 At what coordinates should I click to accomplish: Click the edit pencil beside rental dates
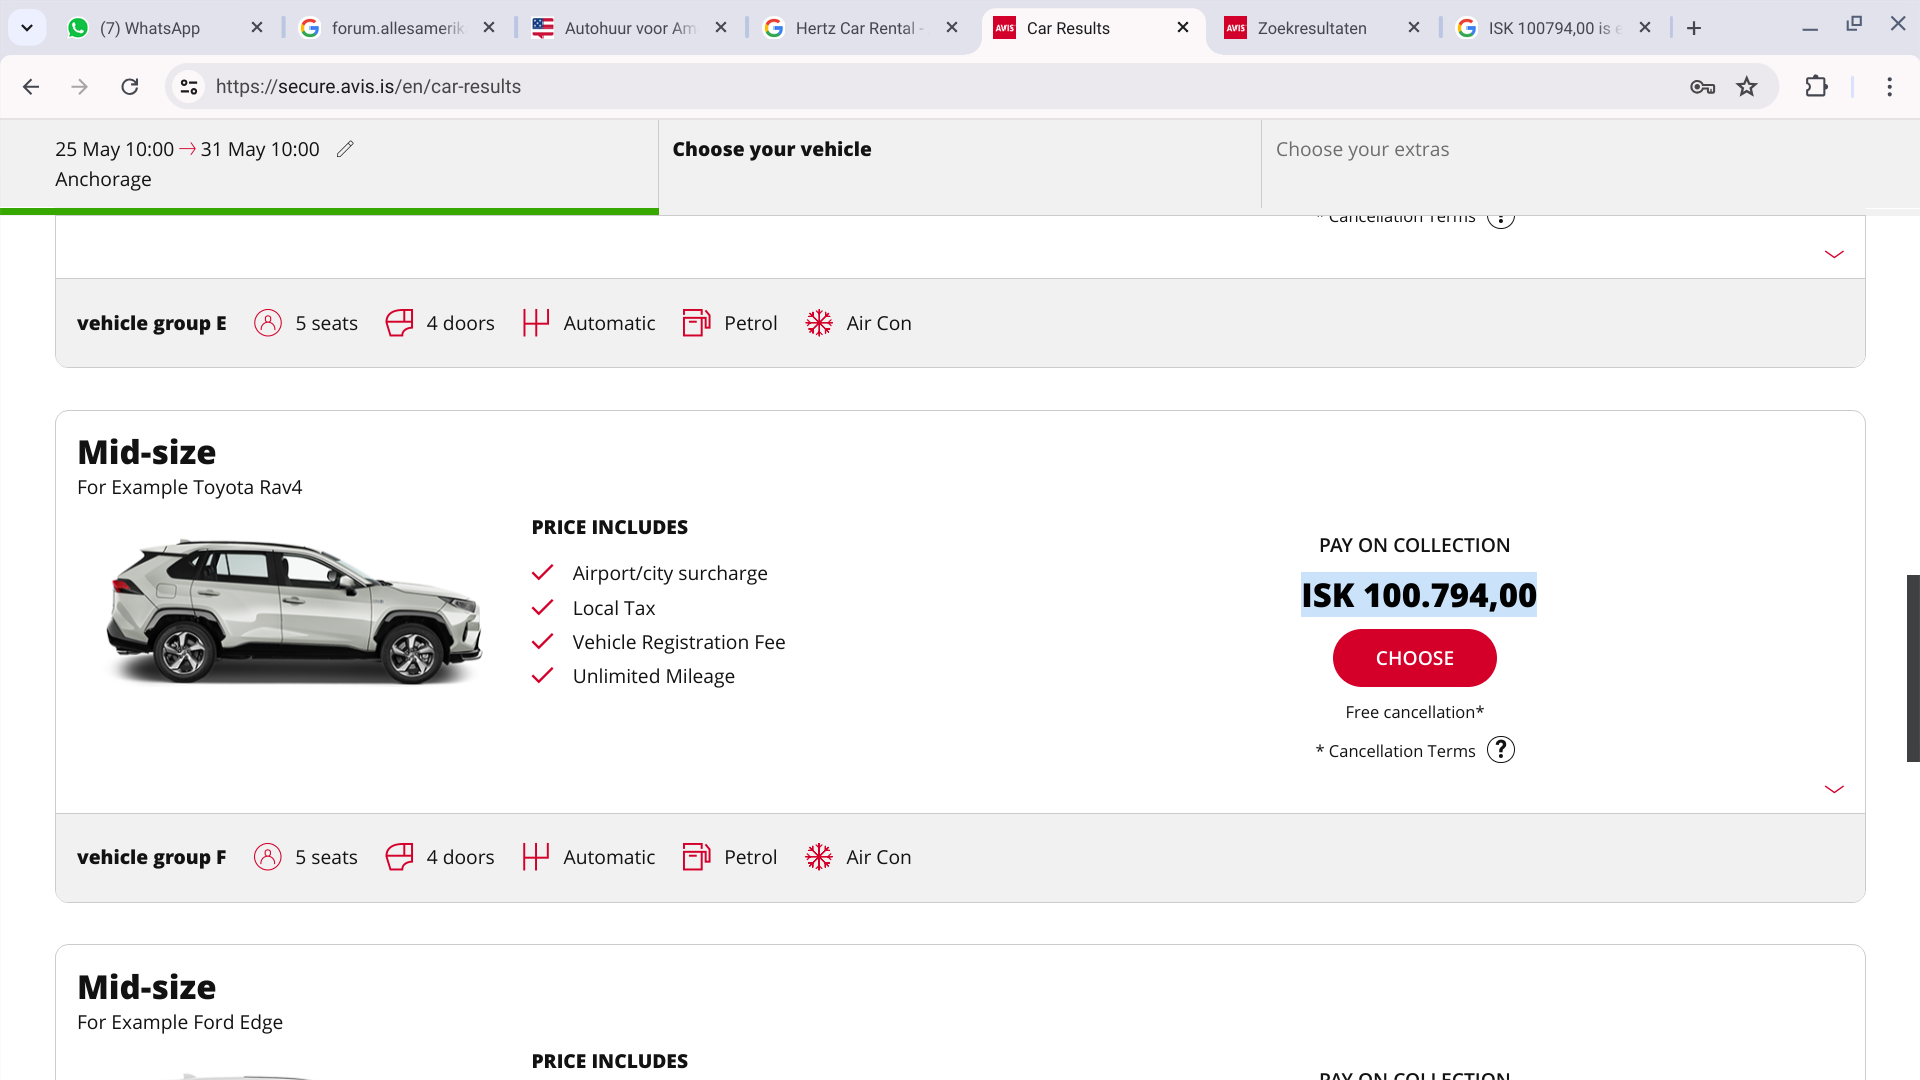(345, 149)
